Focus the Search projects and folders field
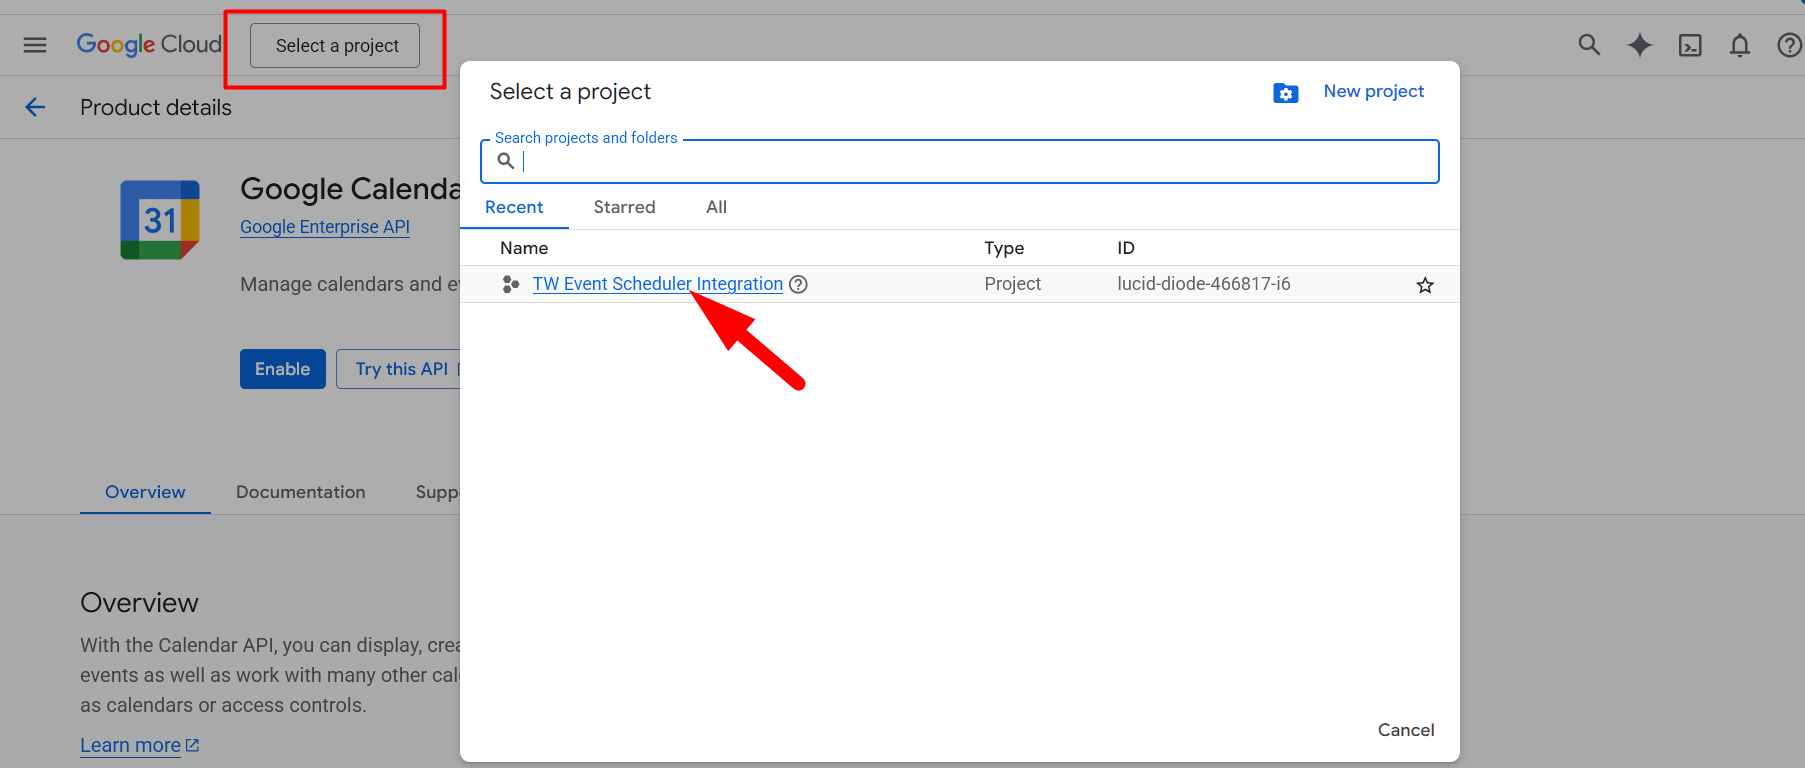This screenshot has width=1805, height=768. (x=960, y=161)
